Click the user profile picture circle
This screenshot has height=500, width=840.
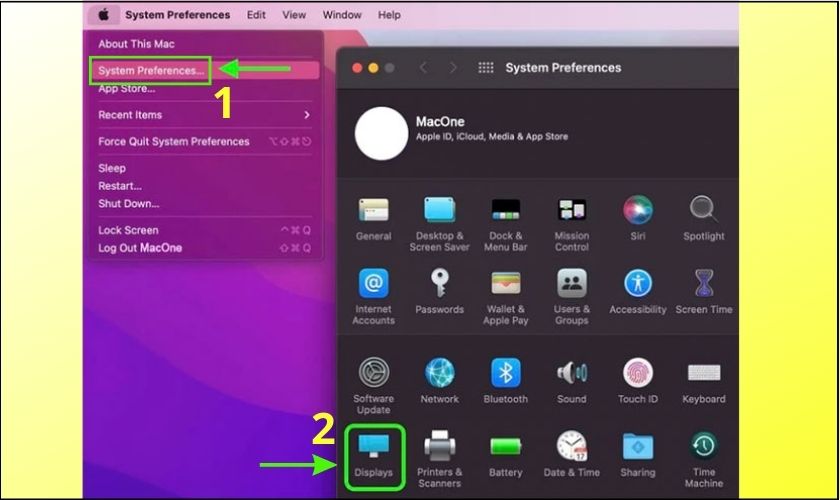[x=381, y=133]
